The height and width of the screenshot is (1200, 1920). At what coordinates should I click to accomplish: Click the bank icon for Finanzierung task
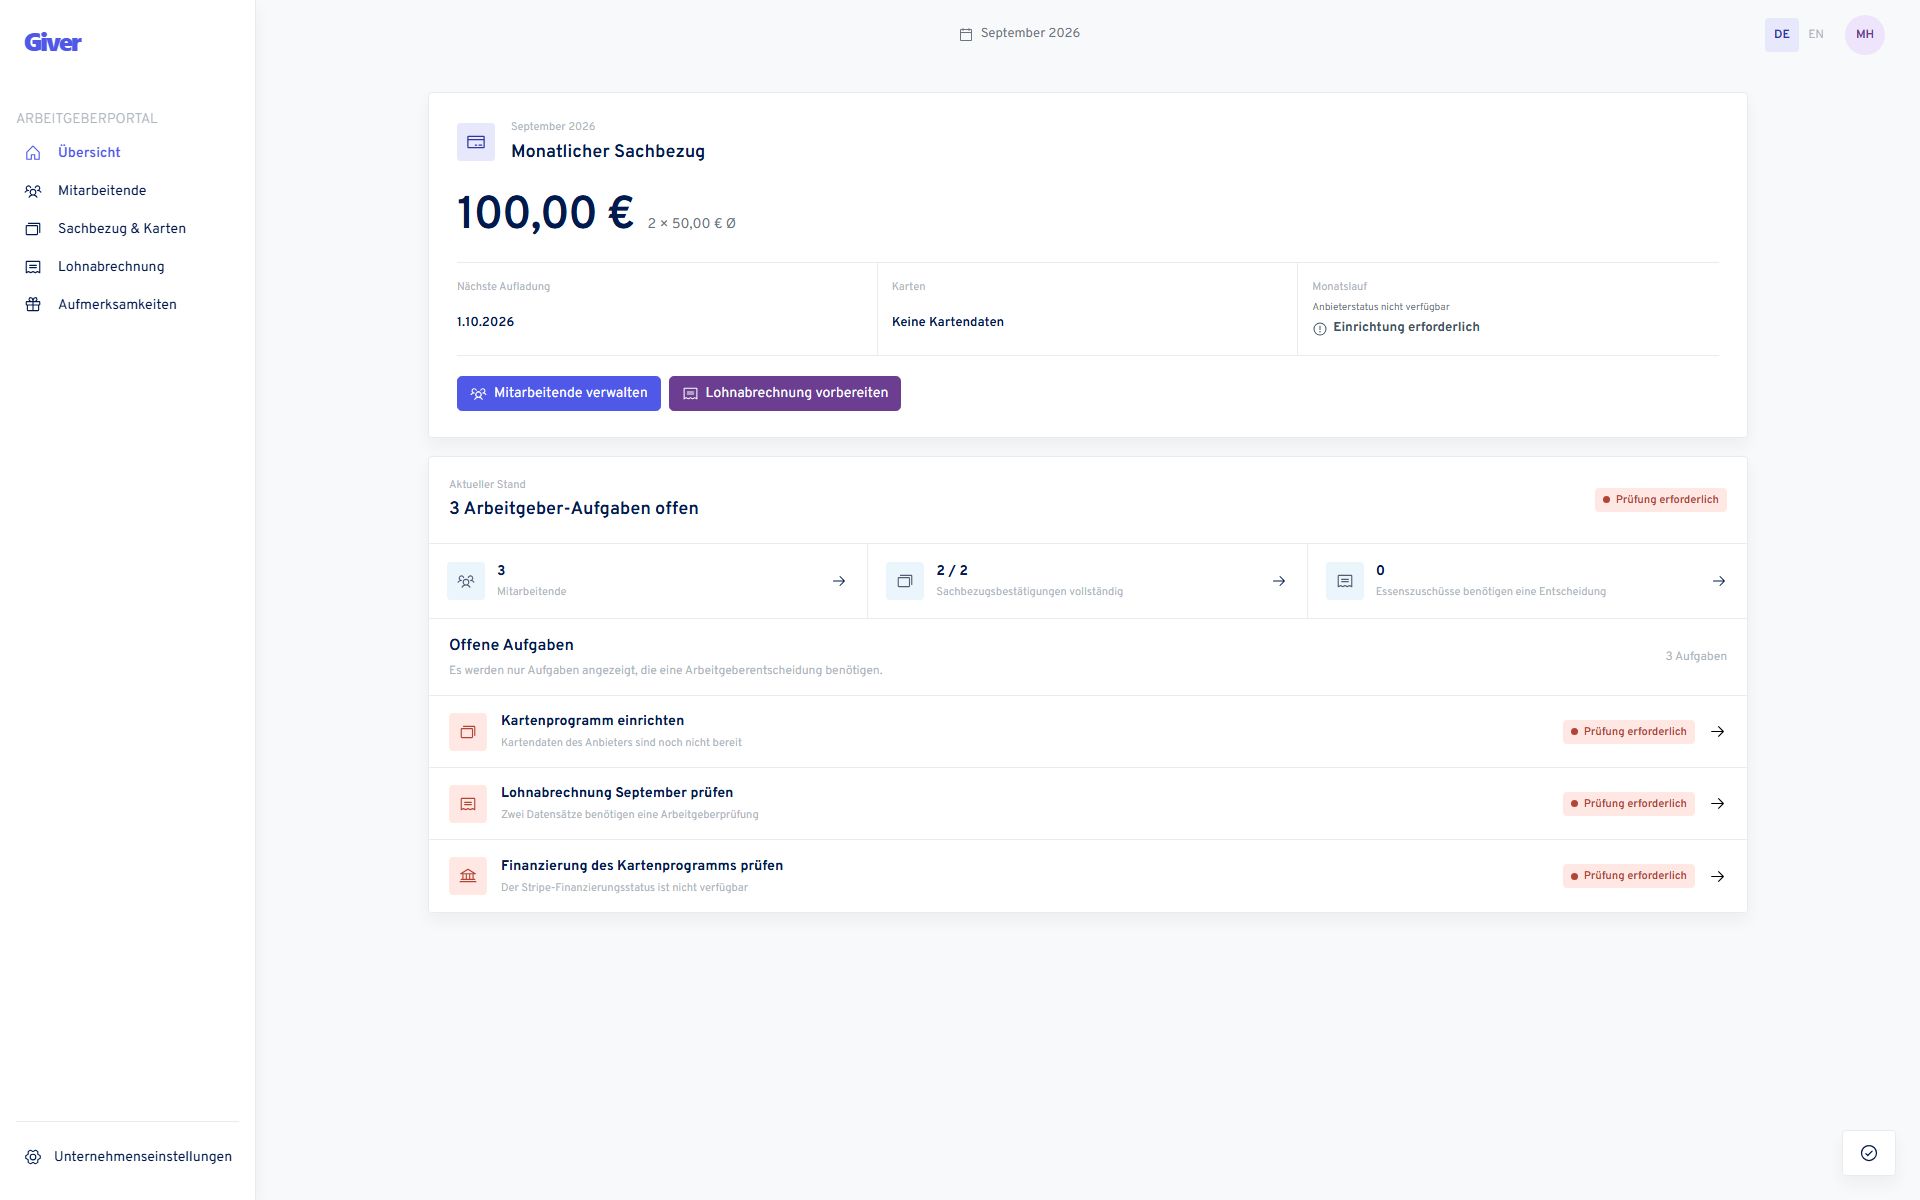tap(468, 876)
